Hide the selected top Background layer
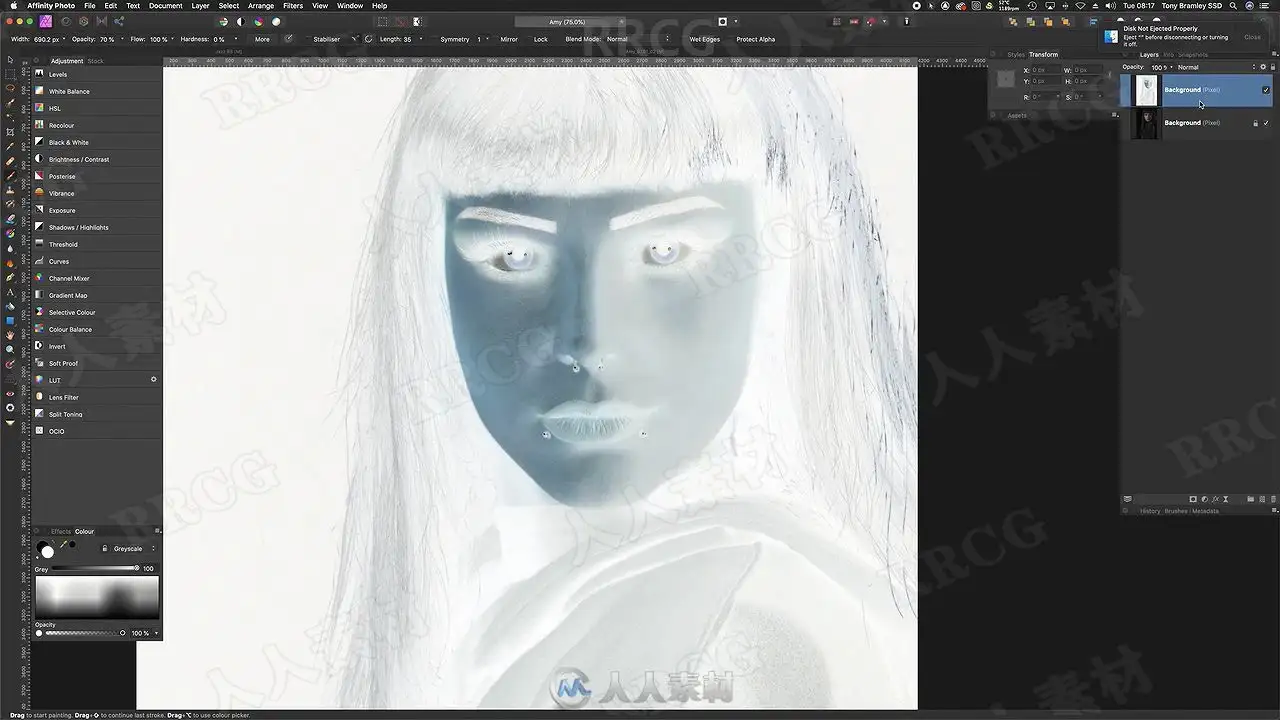 tap(1266, 90)
